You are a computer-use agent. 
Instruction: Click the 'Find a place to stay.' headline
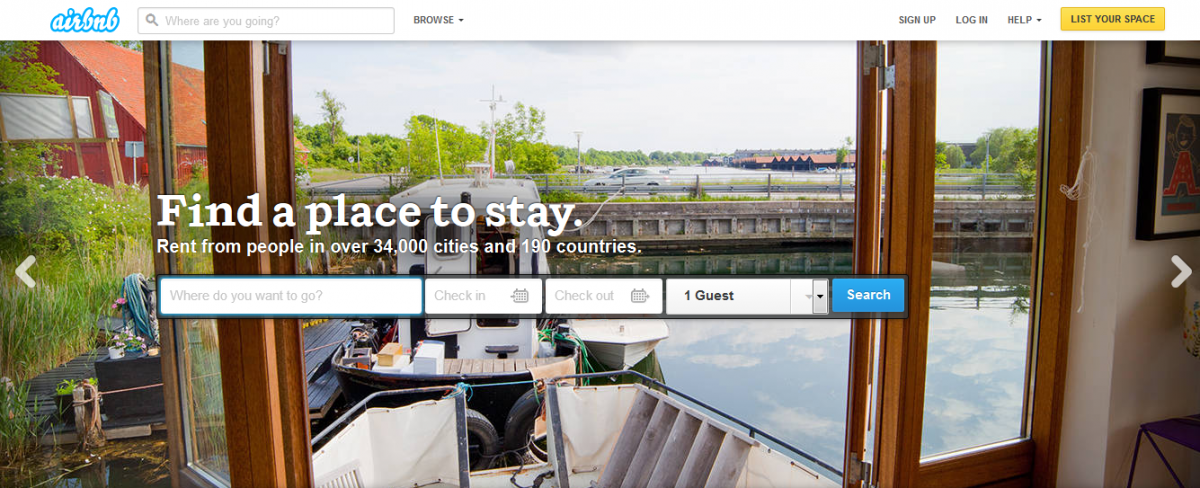coord(370,212)
